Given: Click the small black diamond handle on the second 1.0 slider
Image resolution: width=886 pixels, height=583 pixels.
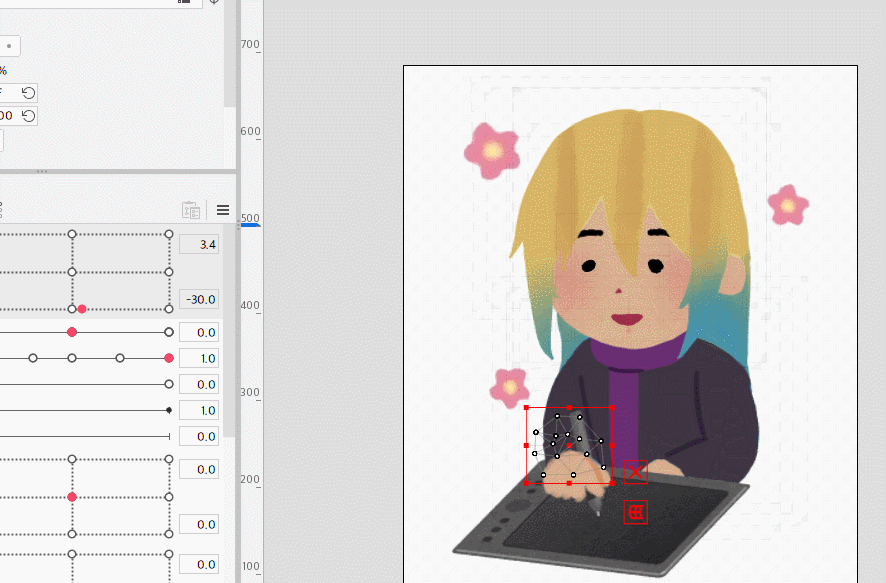Looking at the screenshot, I should pyautogui.click(x=169, y=410).
